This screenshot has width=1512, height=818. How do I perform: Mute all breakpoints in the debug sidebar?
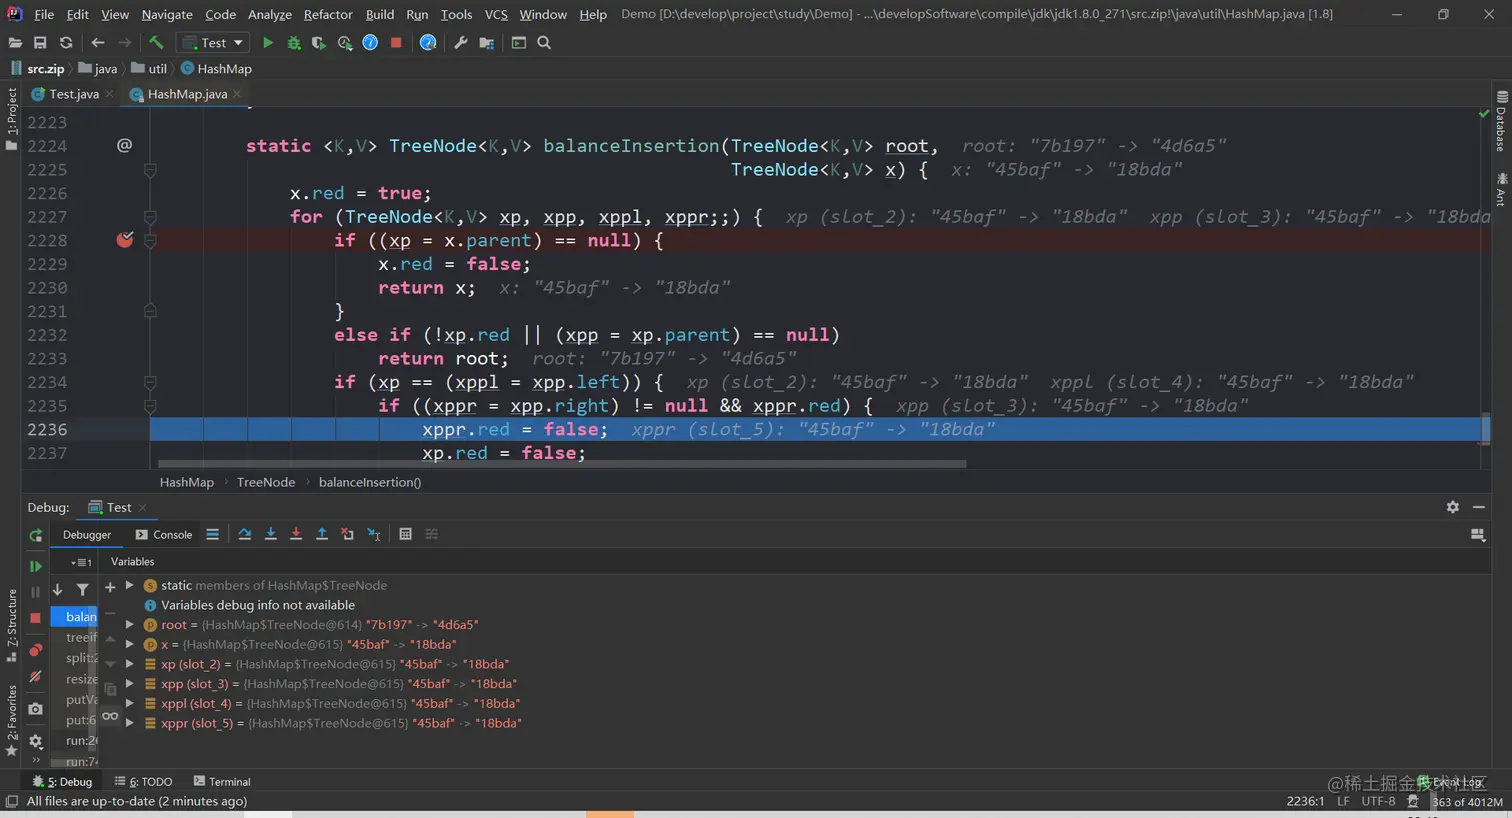36,677
